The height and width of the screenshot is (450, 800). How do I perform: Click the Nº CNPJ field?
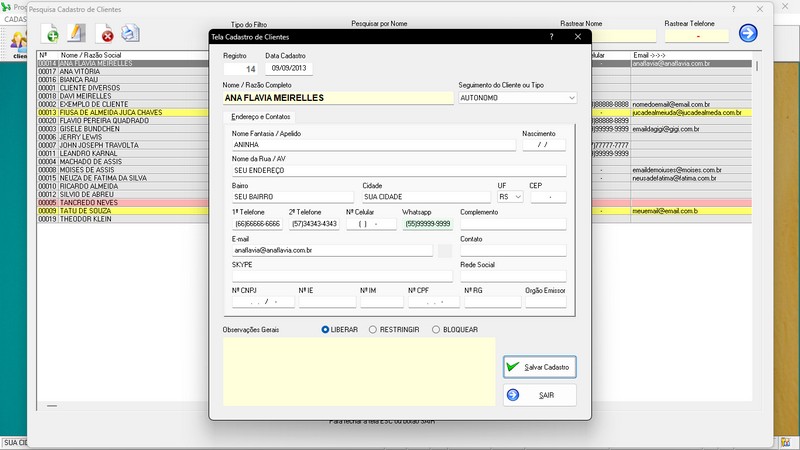click(x=263, y=302)
